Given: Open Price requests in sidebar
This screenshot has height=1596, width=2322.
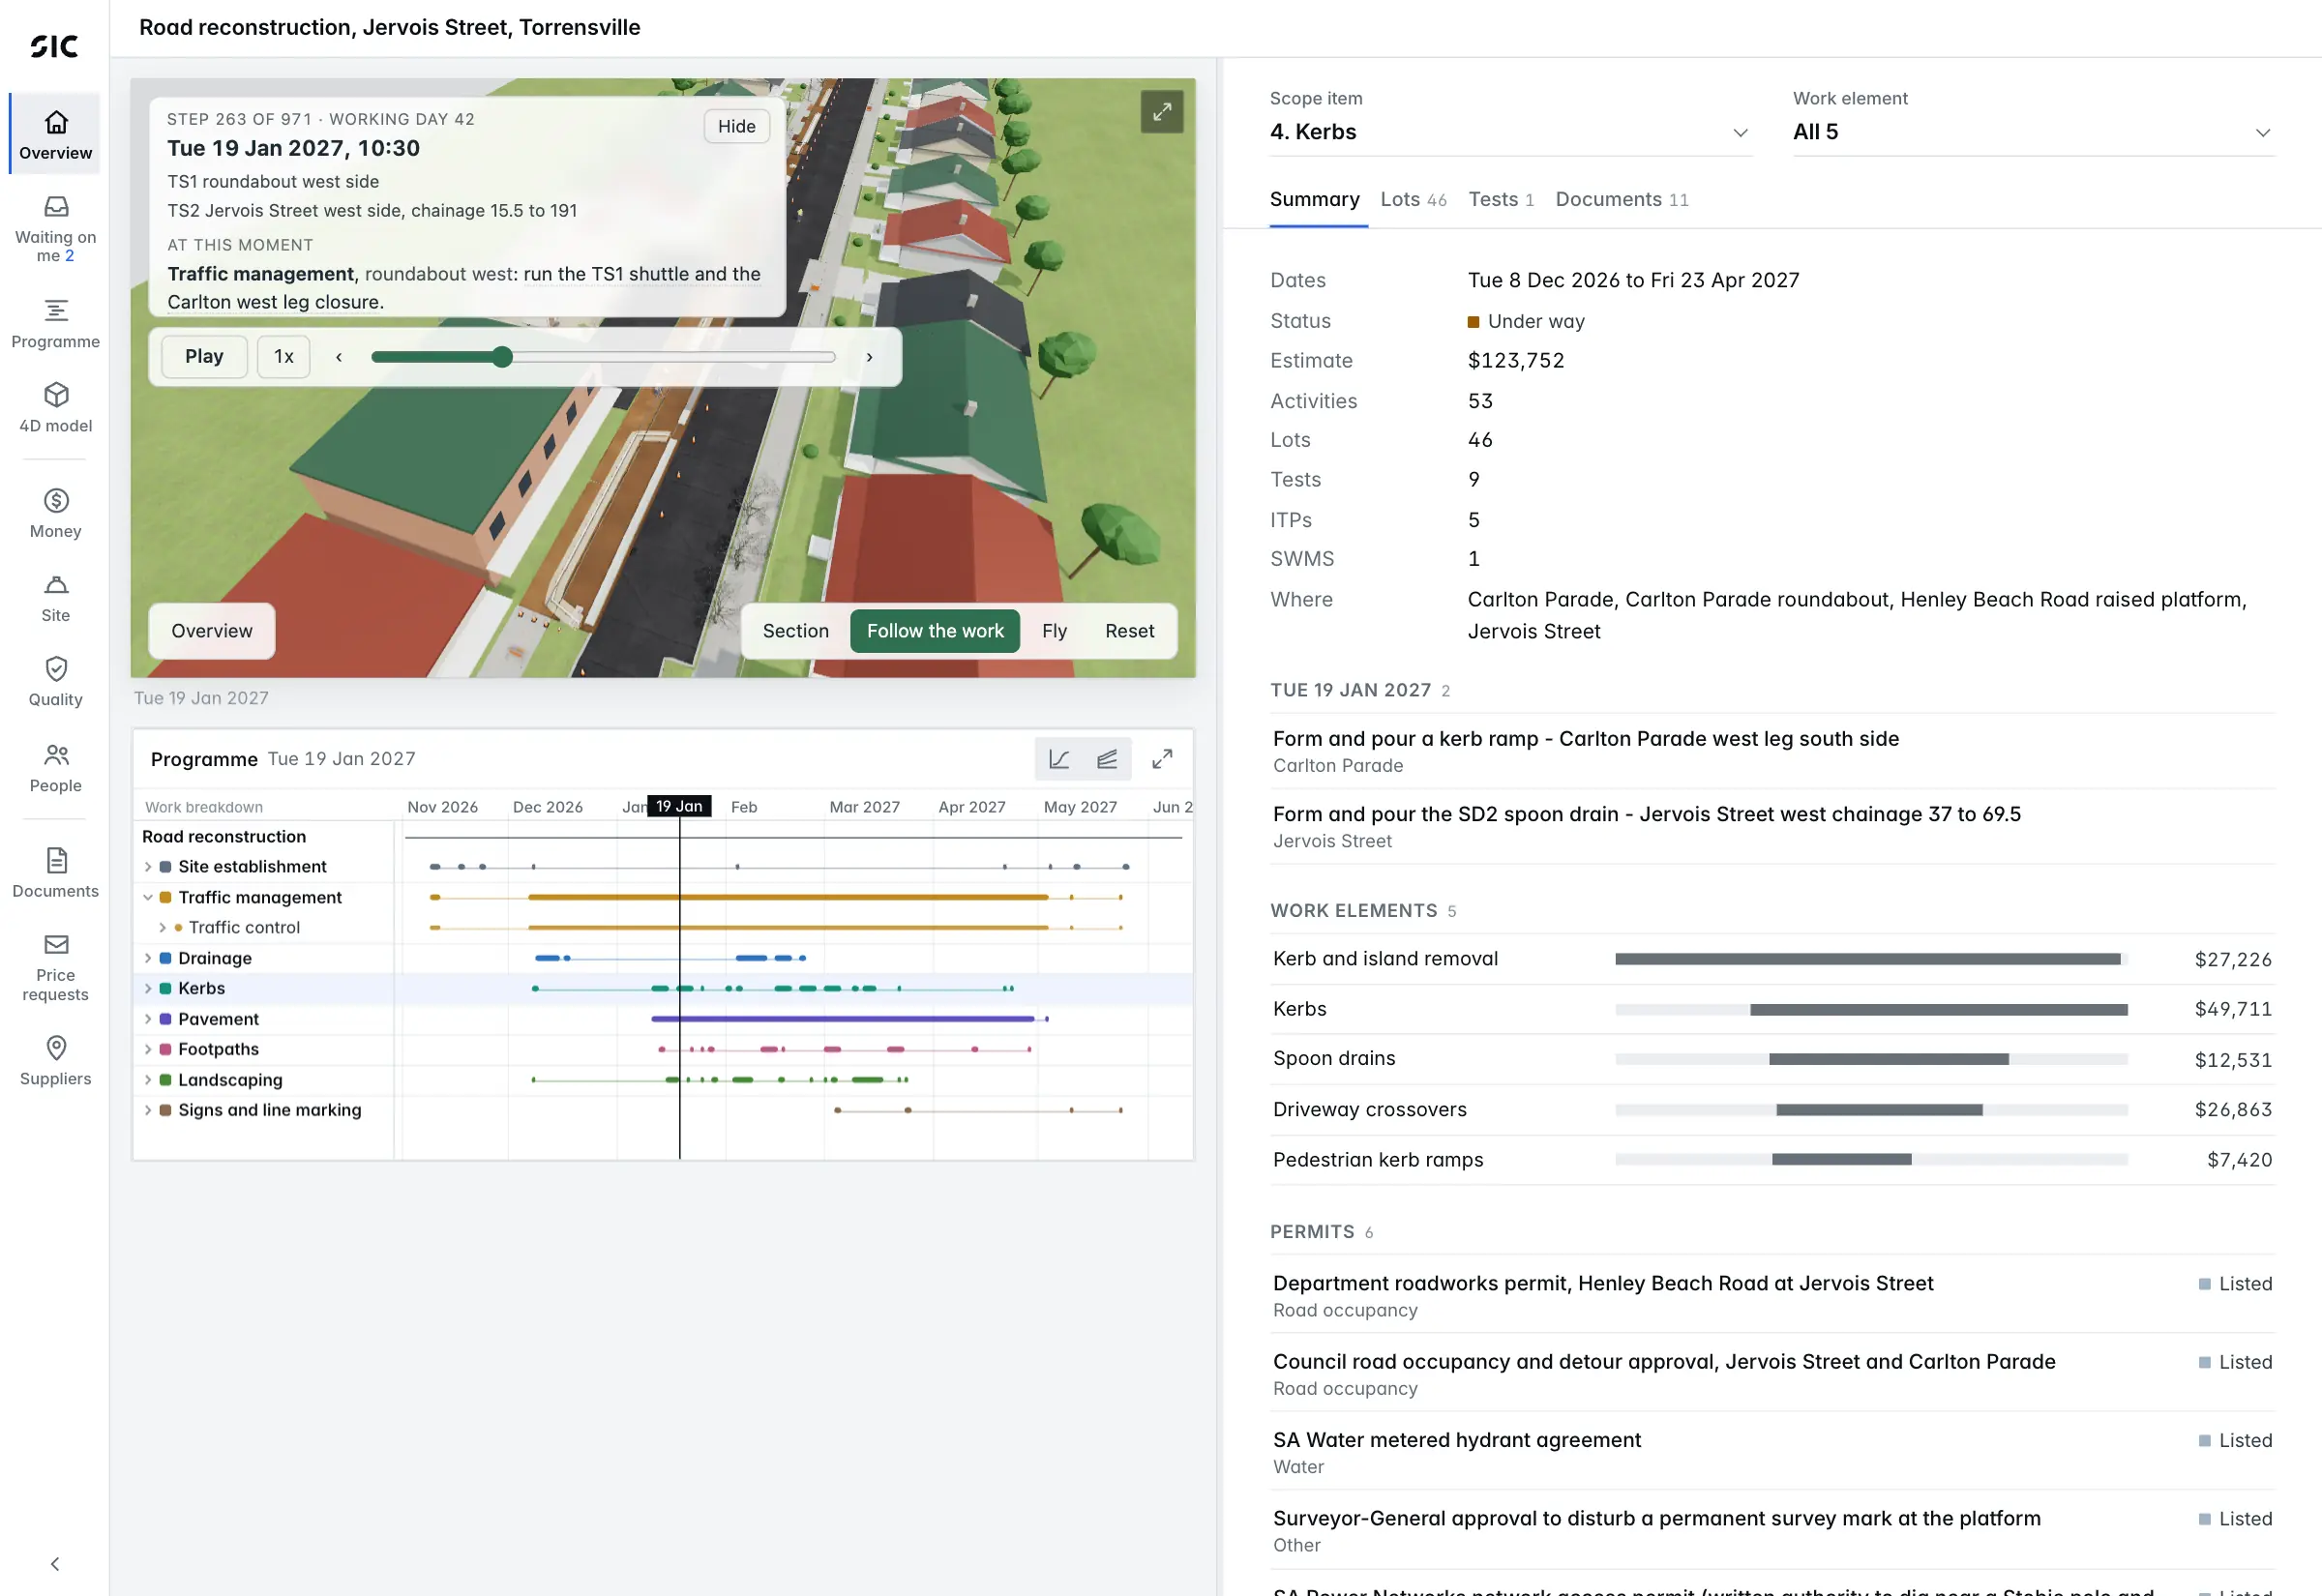Looking at the screenshot, I should (56, 968).
